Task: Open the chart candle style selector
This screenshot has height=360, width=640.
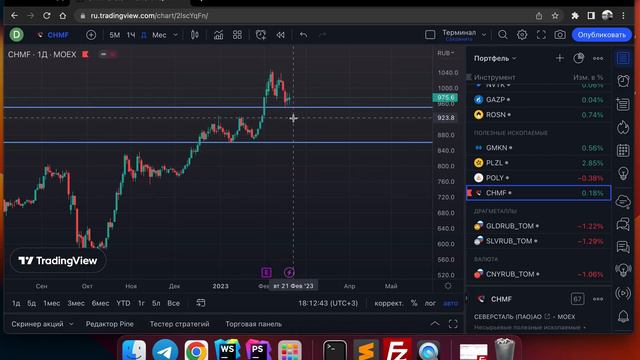Action: 195,35
